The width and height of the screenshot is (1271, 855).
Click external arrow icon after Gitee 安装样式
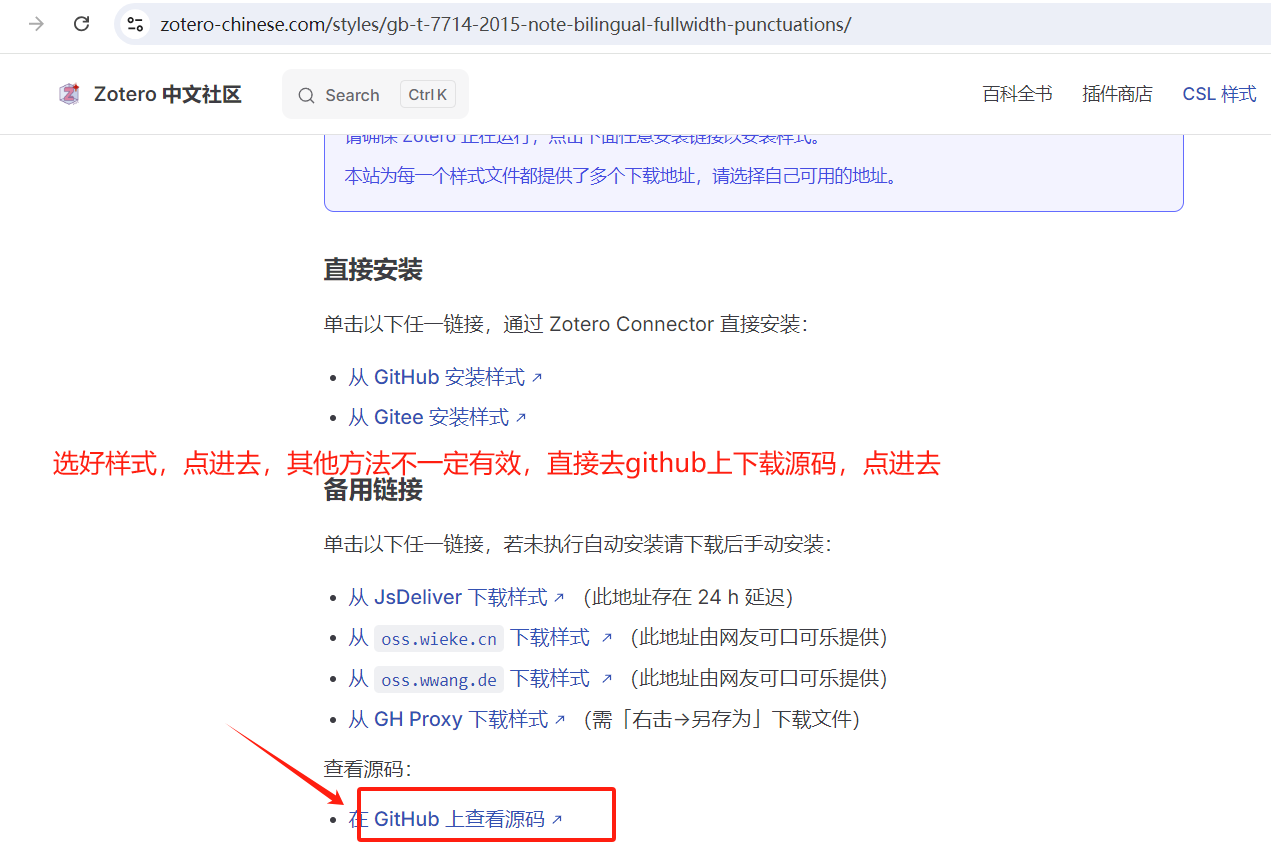point(521,418)
